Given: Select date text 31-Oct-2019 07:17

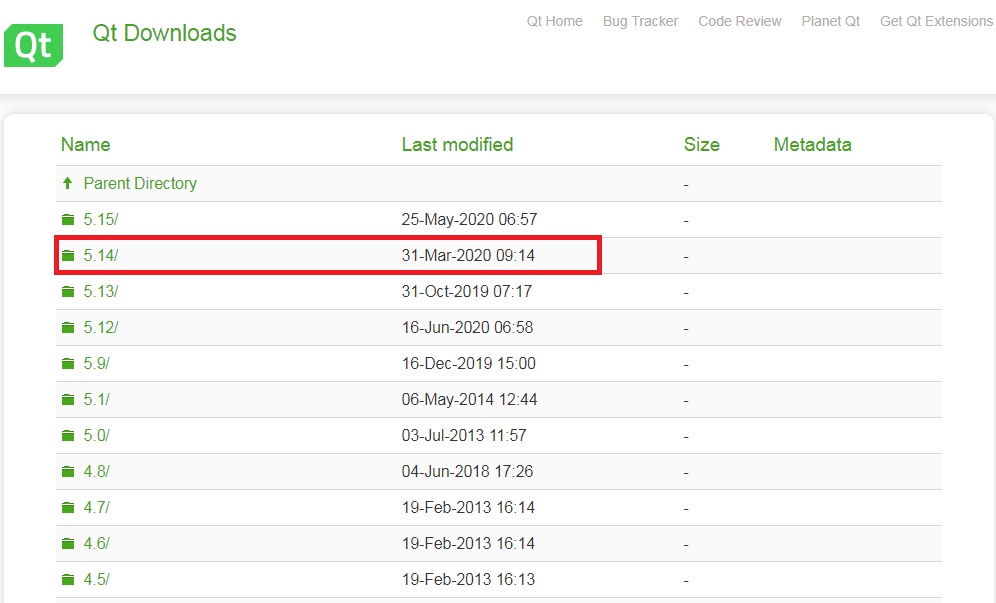Looking at the screenshot, I should (467, 292).
